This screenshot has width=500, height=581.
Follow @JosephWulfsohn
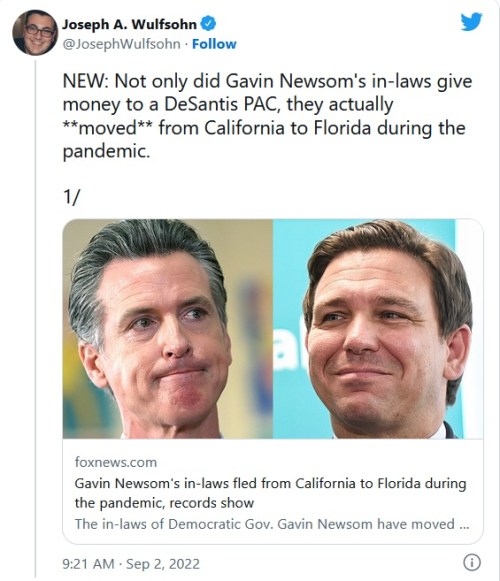click(x=214, y=44)
